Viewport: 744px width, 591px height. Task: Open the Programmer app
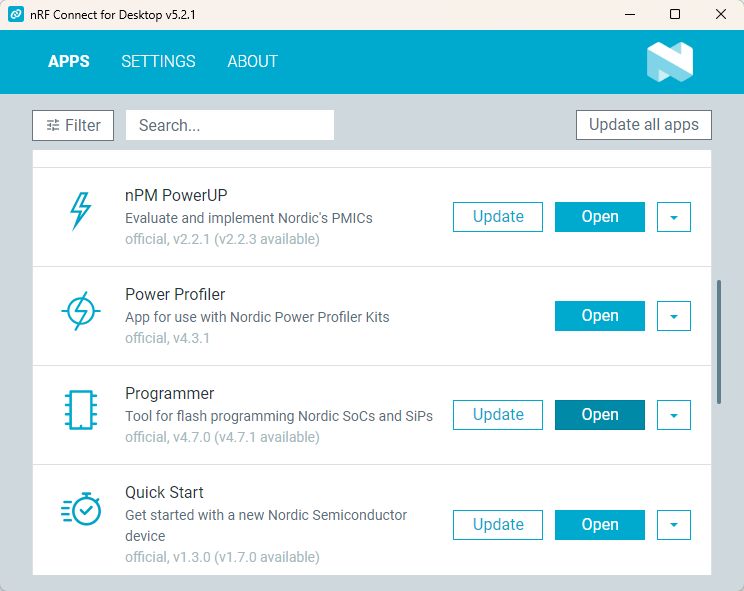(600, 415)
